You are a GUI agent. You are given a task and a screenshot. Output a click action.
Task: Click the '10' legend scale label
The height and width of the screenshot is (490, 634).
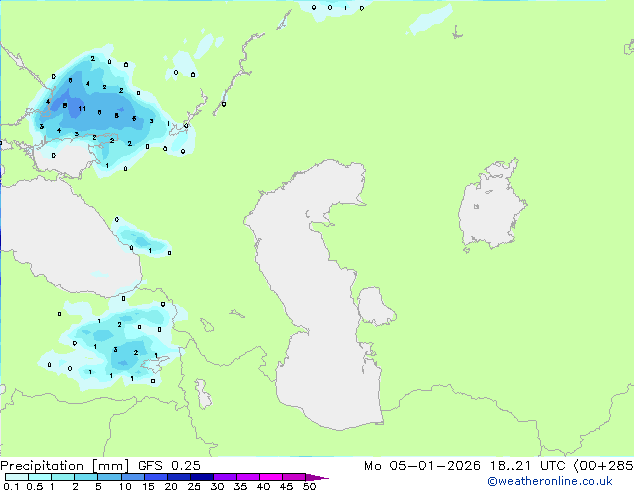pos(125,486)
